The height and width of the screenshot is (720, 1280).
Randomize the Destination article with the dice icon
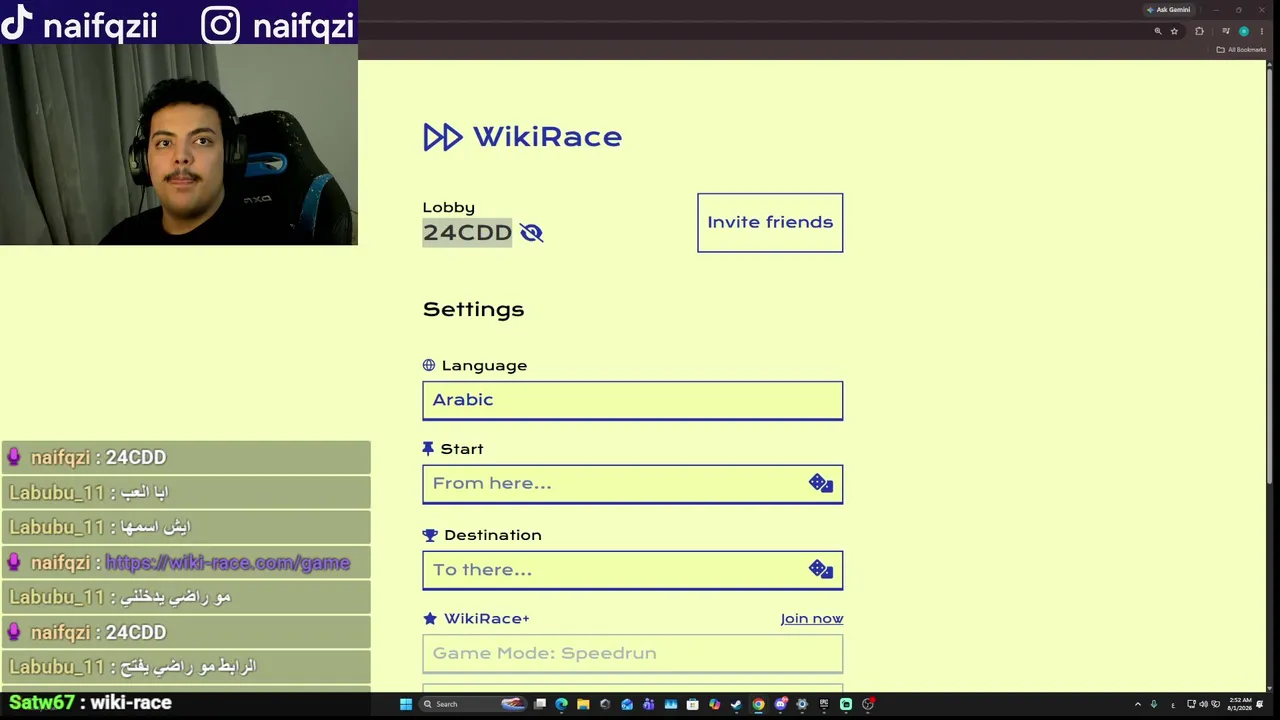[821, 570]
